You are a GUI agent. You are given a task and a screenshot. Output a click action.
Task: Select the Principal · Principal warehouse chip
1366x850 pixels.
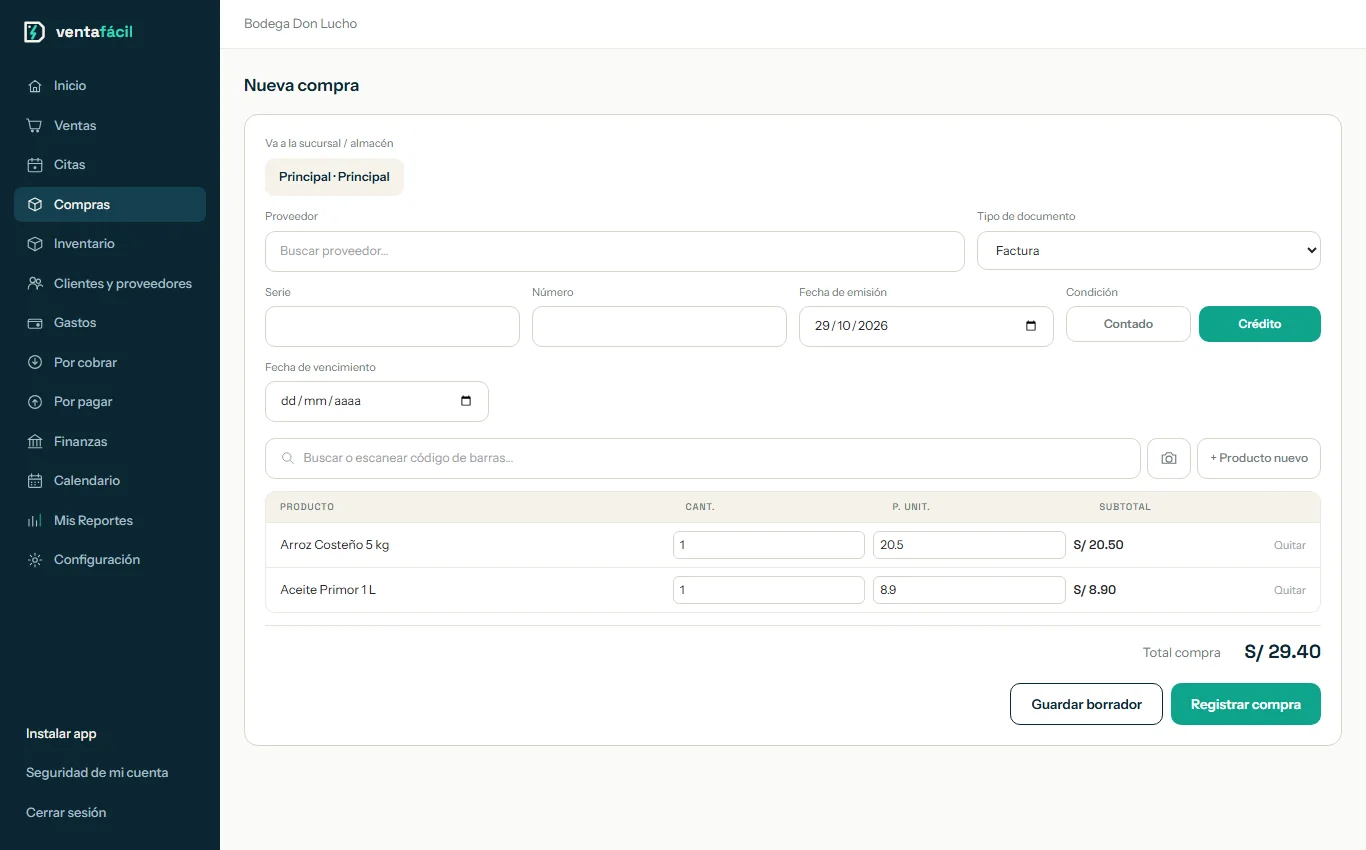coord(334,177)
